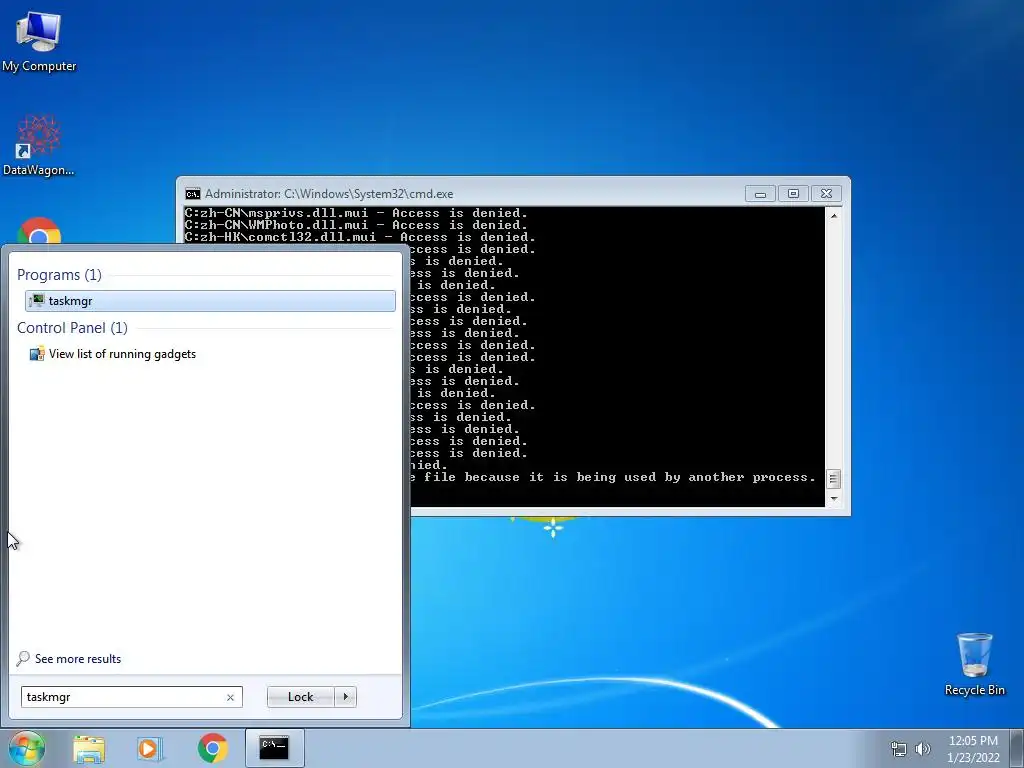Minimize the cmd.exe window
Viewport: 1024px width, 768px height.
point(760,194)
